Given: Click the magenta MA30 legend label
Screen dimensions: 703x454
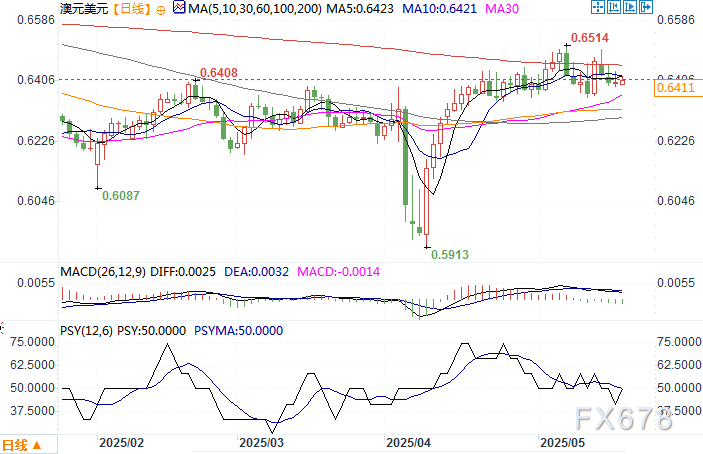Looking at the screenshot, I should tap(502, 9).
